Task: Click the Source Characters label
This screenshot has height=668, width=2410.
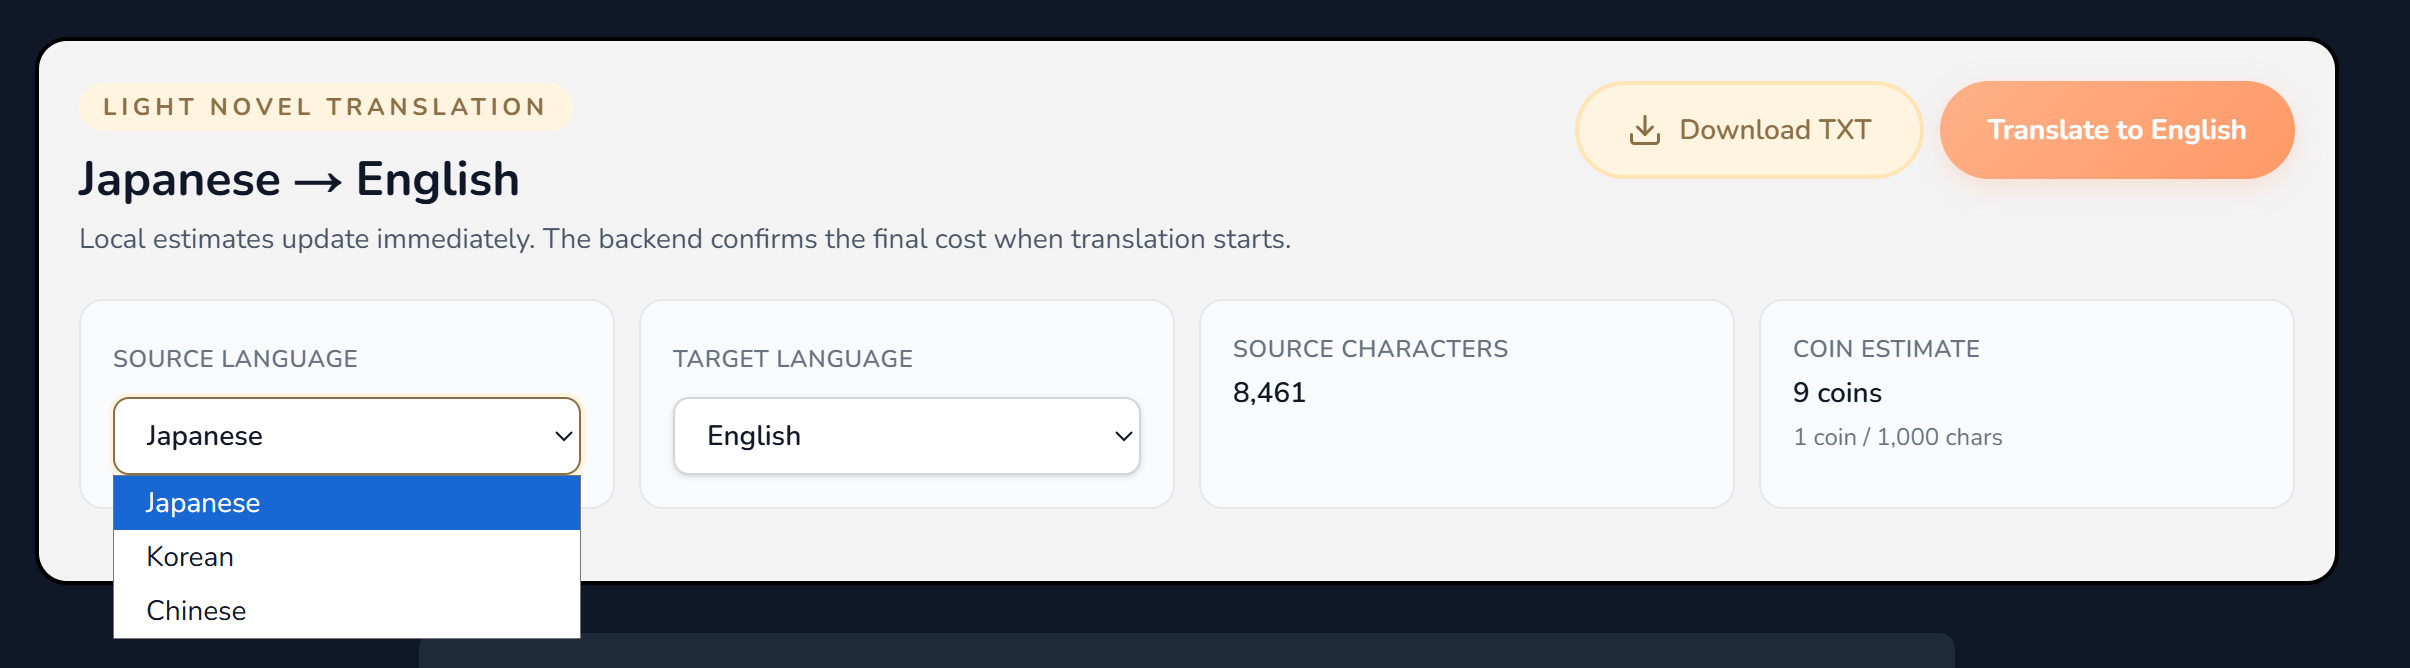Action: click(x=1370, y=349)
